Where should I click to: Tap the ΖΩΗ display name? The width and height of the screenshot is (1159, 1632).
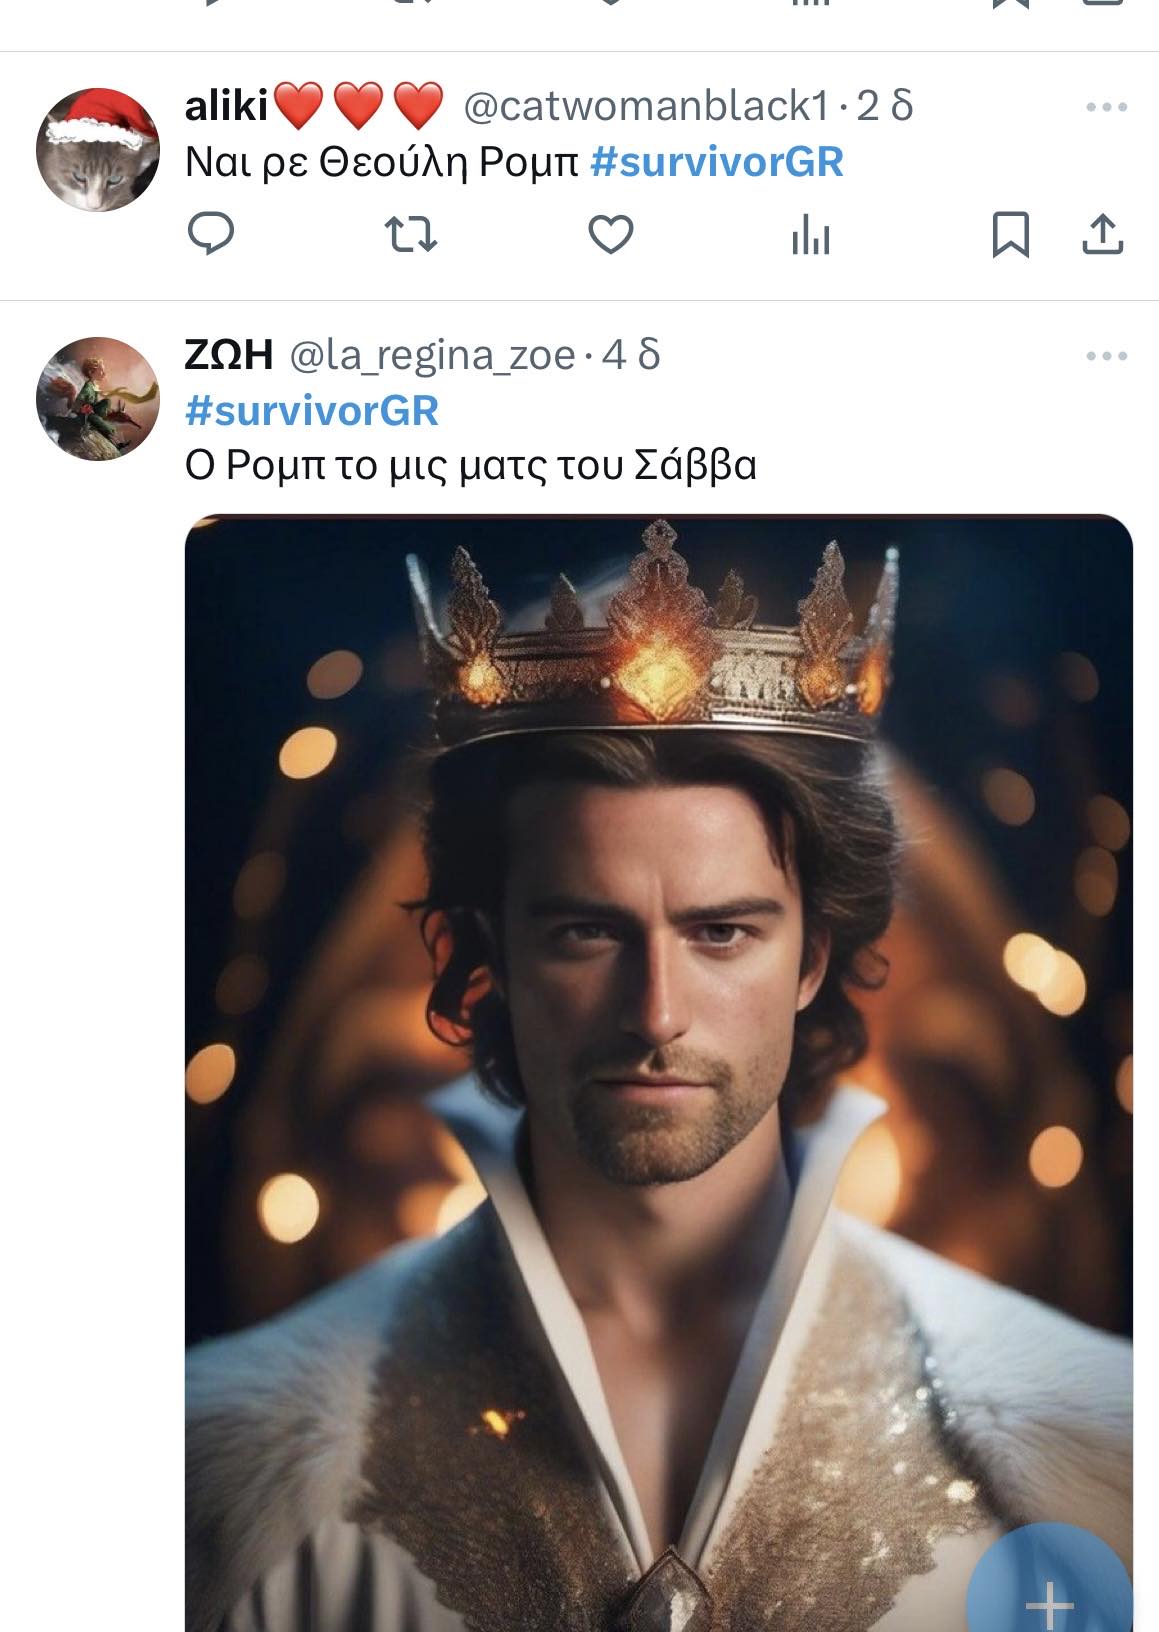pos(229,355)
